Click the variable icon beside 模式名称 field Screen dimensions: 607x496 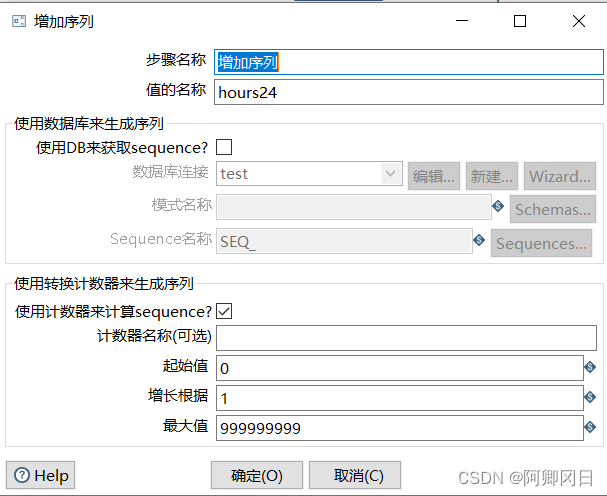(498, 206)
